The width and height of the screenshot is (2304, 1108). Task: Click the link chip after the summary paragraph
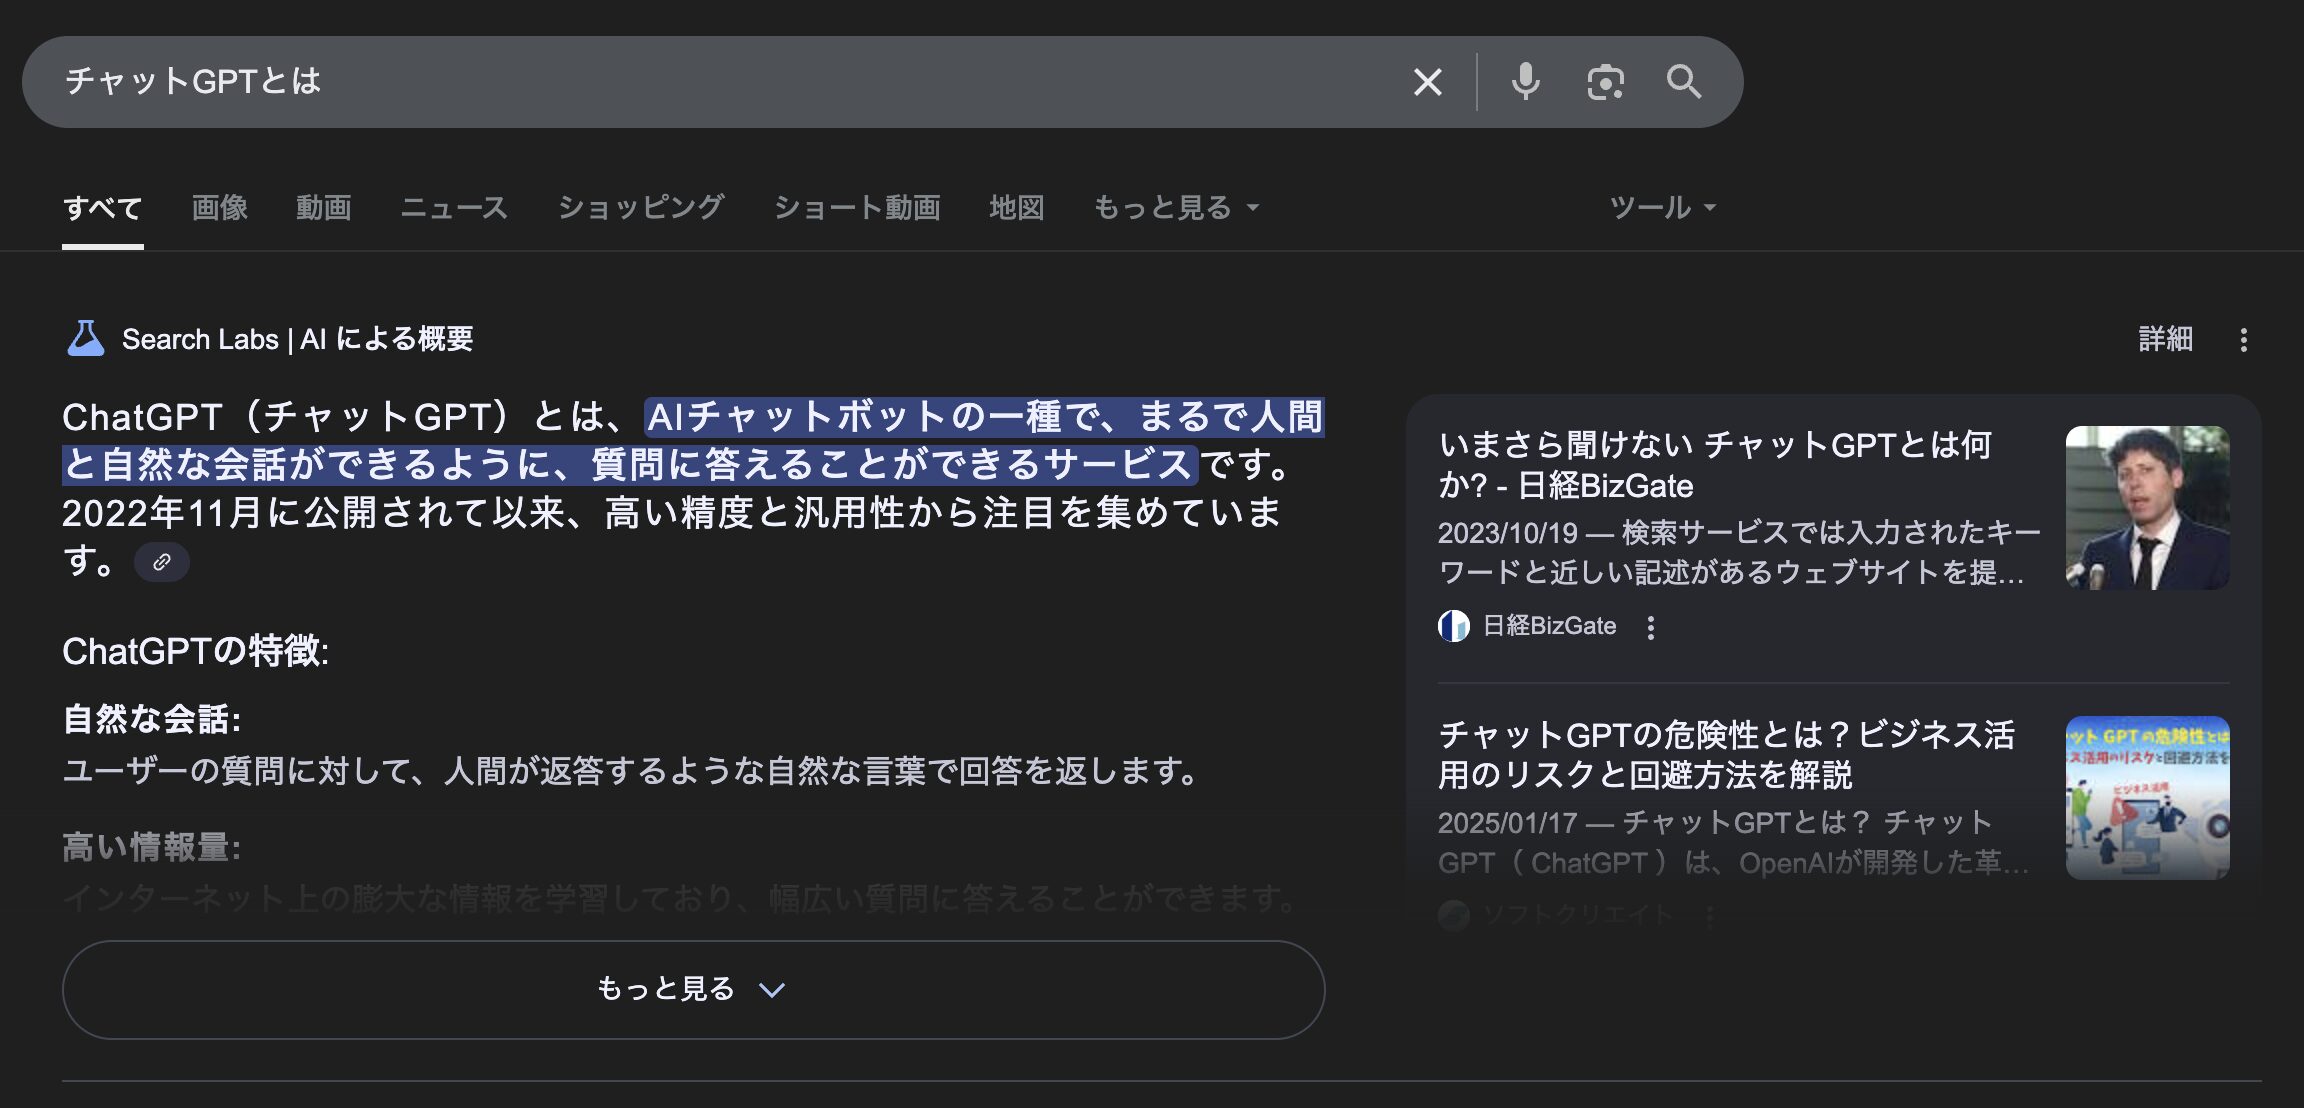[162, 562]
